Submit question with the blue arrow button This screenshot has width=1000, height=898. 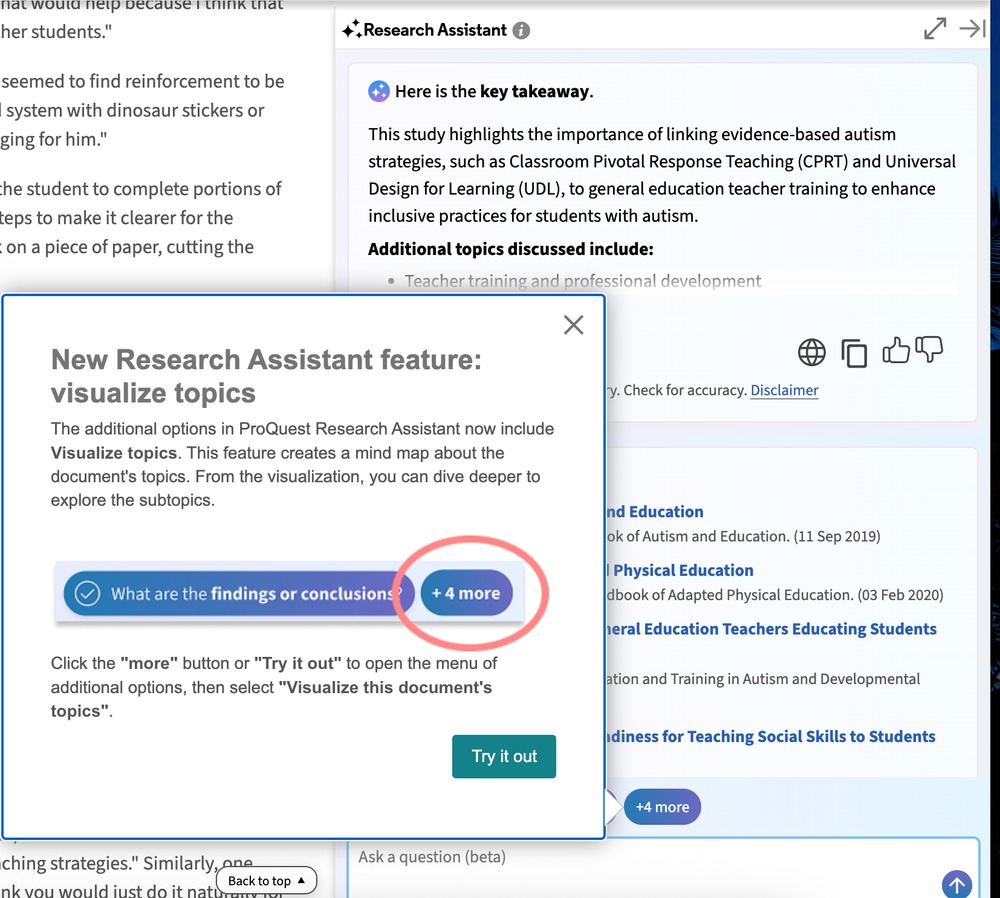(x=956, y=884)
